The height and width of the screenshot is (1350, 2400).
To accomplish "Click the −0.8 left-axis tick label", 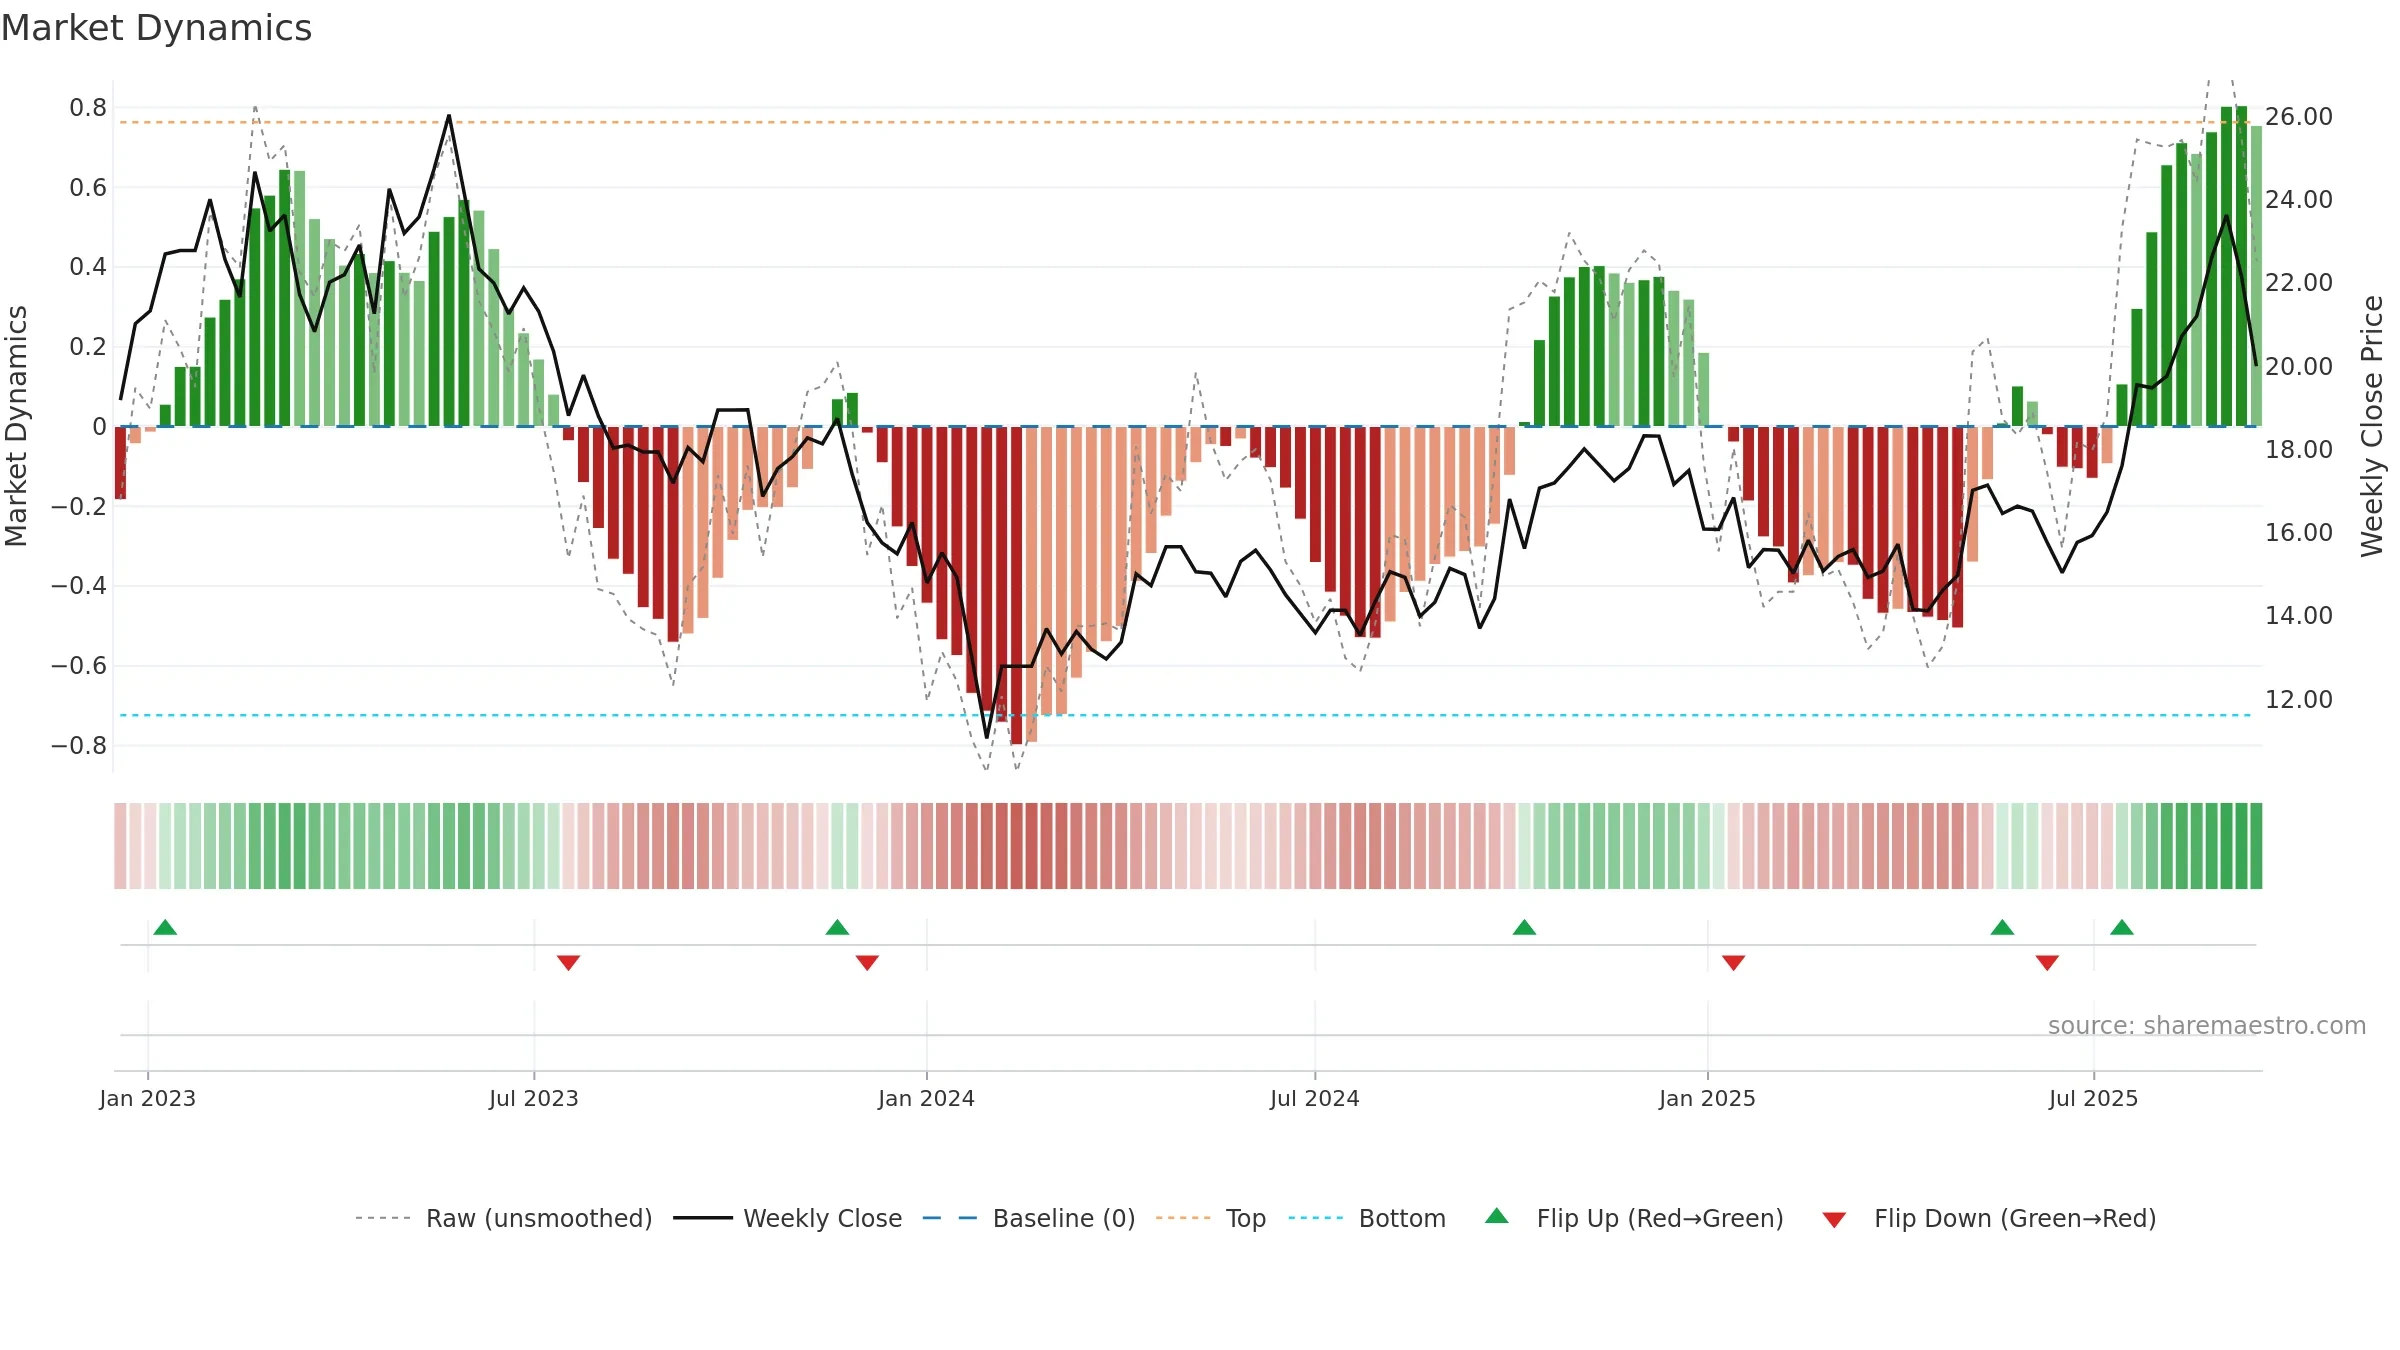I will 79,746.
